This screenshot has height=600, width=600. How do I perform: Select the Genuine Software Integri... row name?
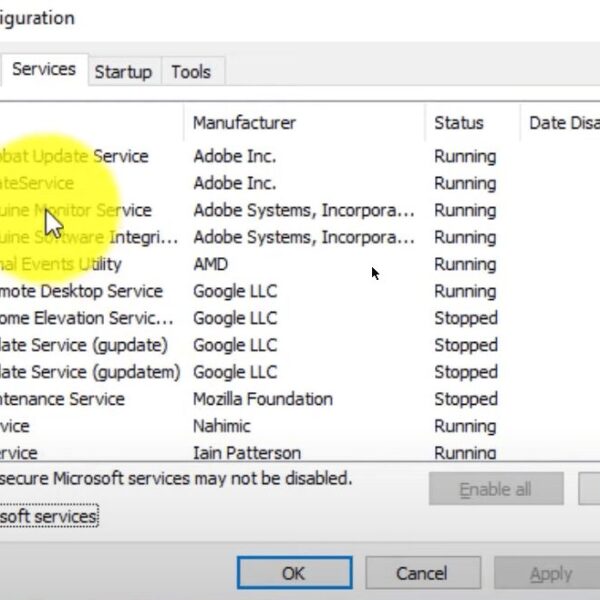(x=89, y=237)
